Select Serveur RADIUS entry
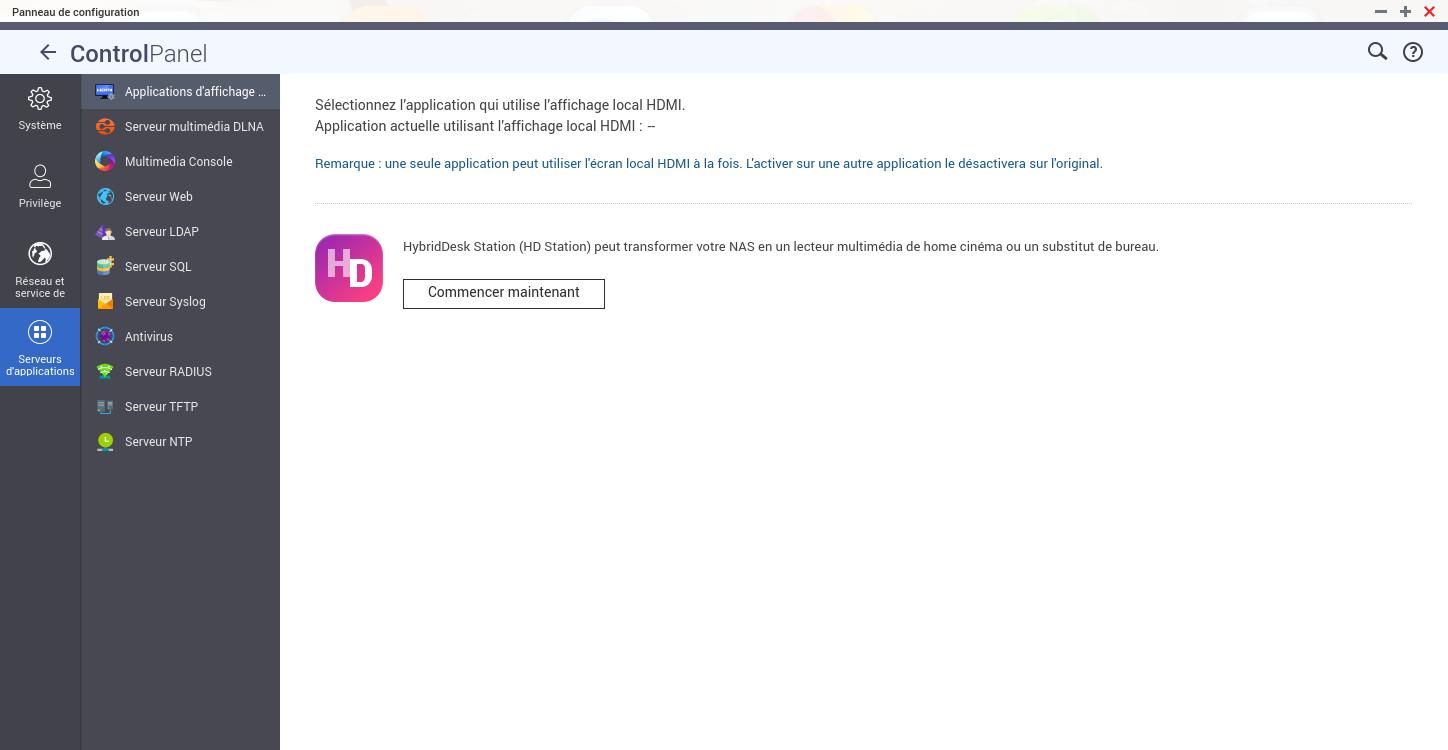 [x=167, y=372]
